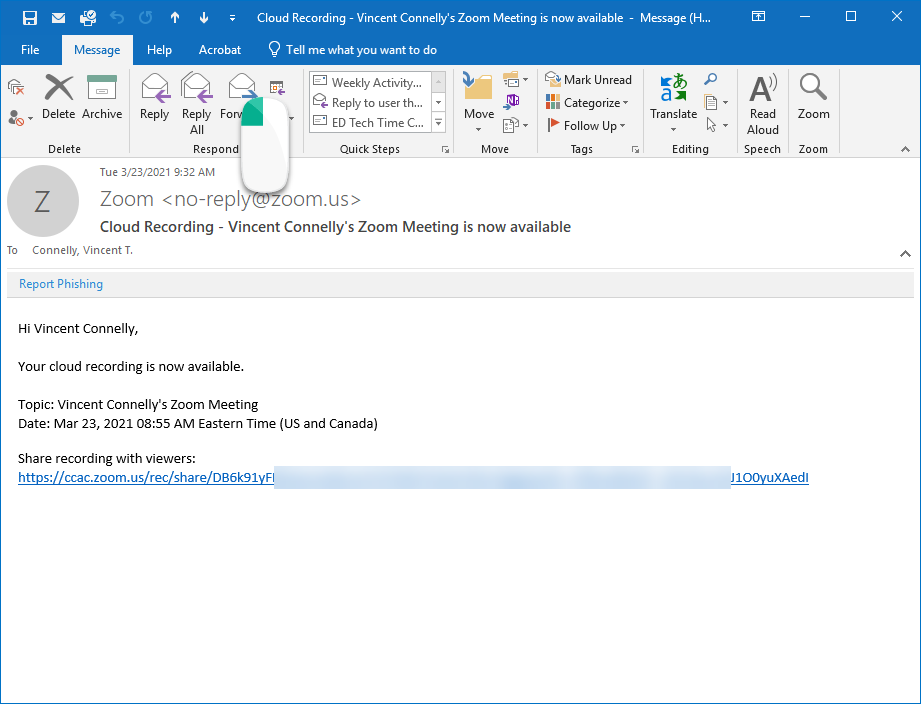The height and width of the screenshot is (704, 921).
Task: Switch to the Acrobat ribbon tab
Action: pos(219,49)
